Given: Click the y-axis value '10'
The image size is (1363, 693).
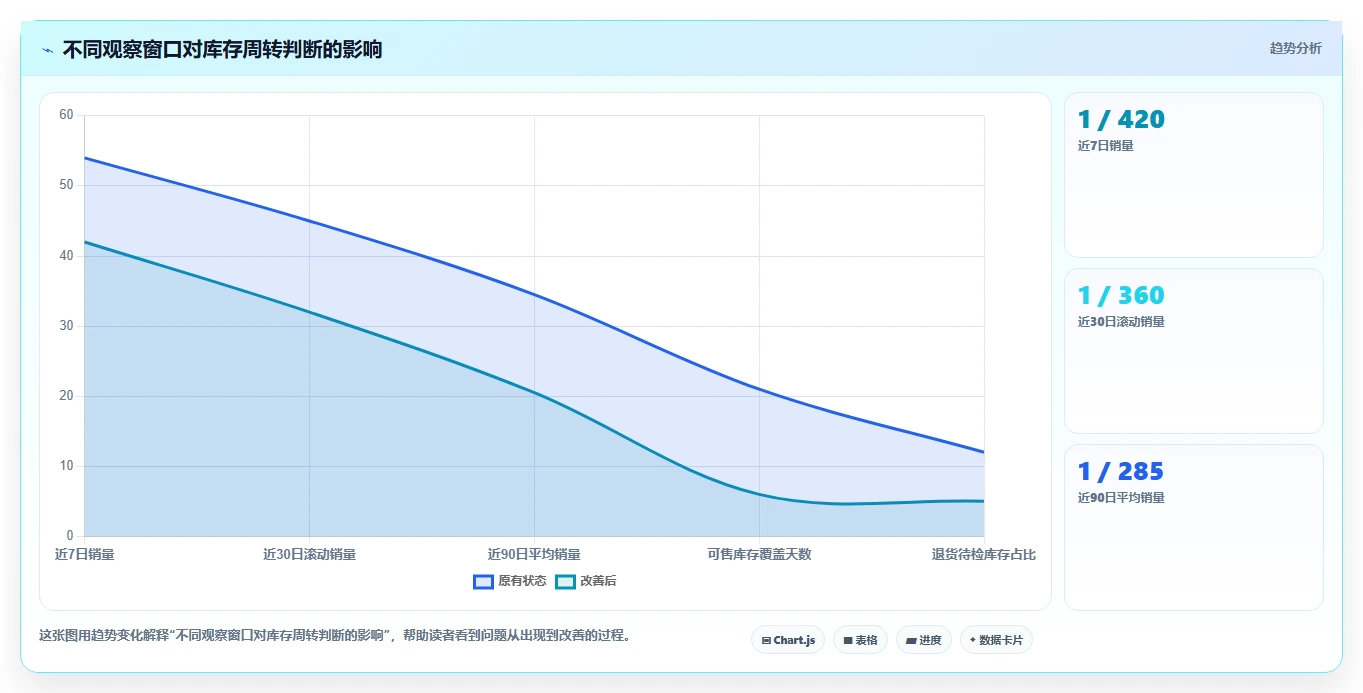Looking at the screenshot, I should coord(67,466).
